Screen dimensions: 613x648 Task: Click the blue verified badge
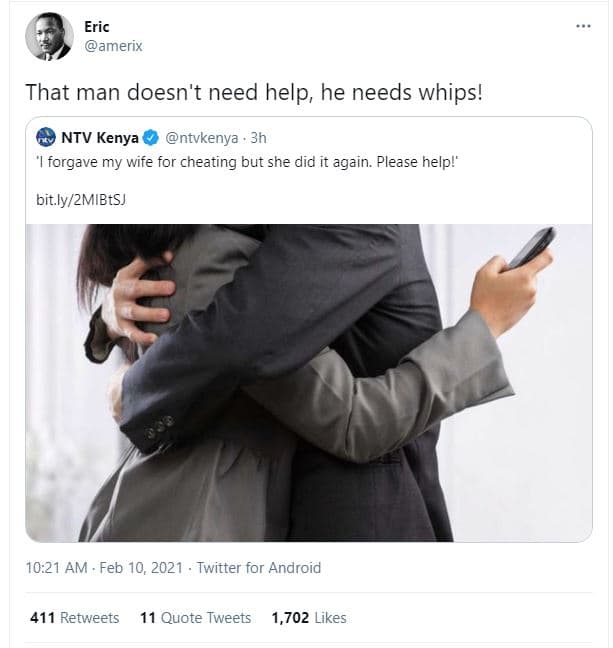click(x=150, y=138)
